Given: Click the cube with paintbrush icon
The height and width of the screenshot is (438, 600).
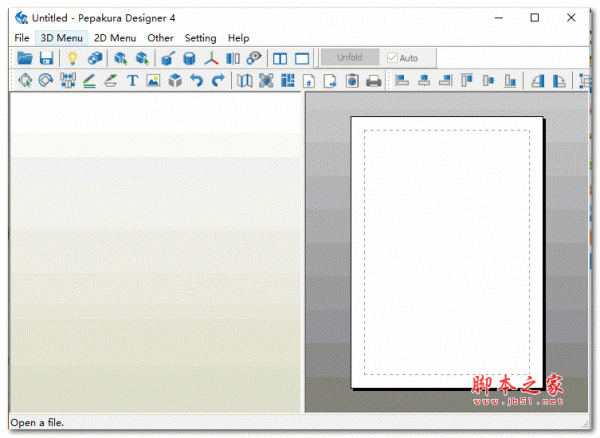Looking at the screenshot, I should pos(168,58).
